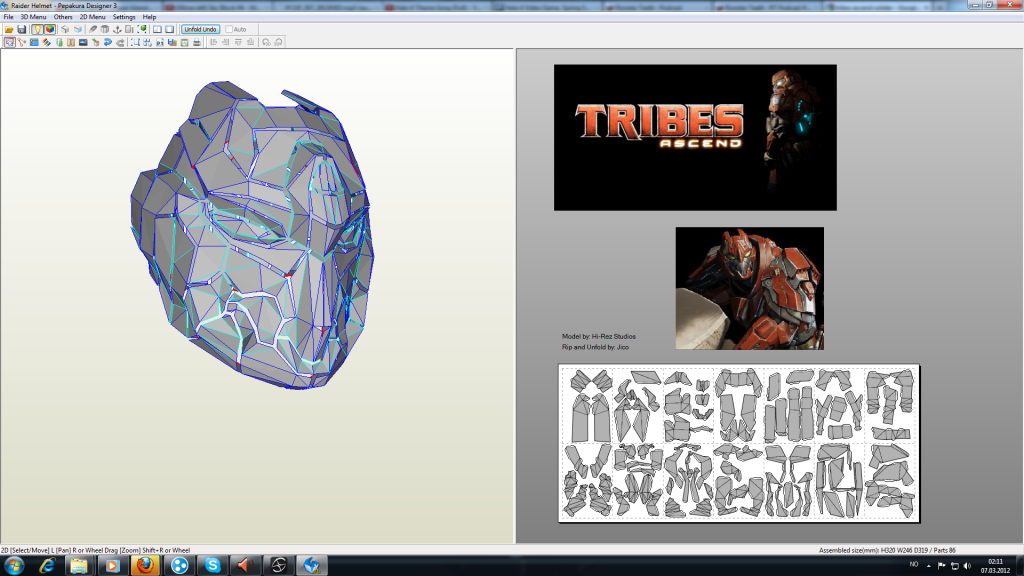Viewport: 1024px width, 576px height.
Task: Open Windows Media Player in taskbar
Action: [x=112, y=566]
